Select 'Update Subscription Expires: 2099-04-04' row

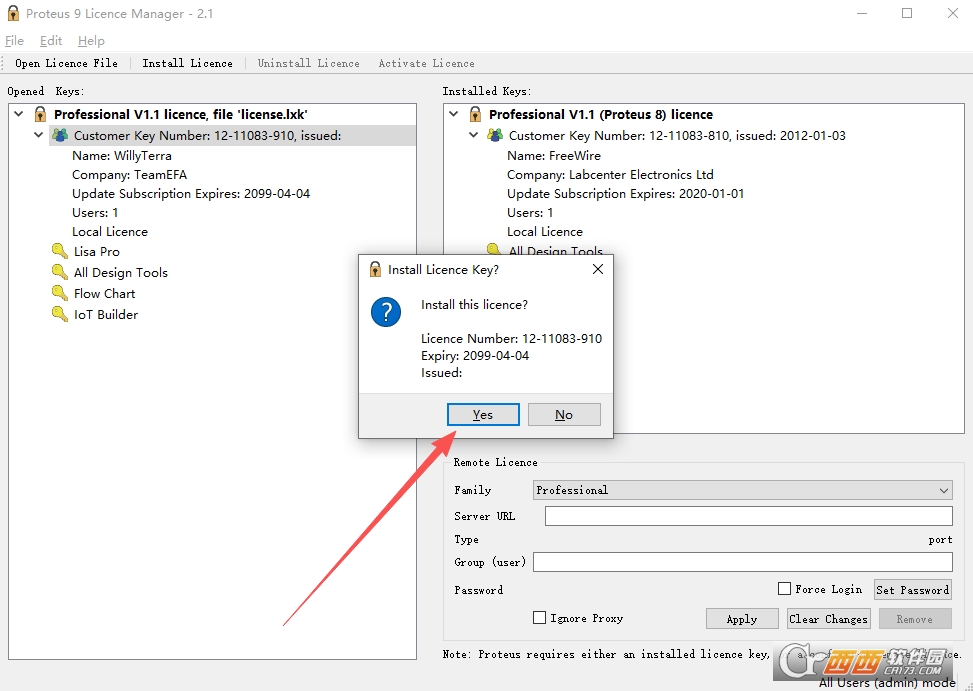coord(191,194)
